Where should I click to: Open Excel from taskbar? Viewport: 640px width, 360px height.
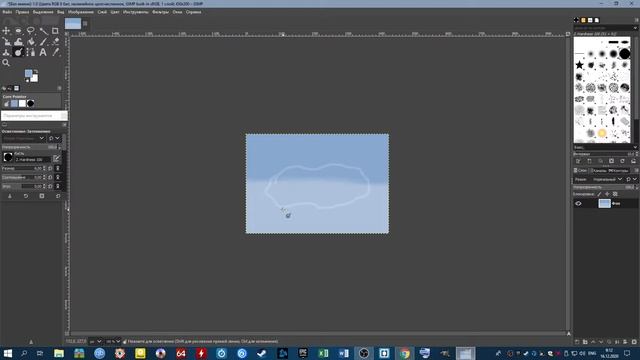coord(323,353)
